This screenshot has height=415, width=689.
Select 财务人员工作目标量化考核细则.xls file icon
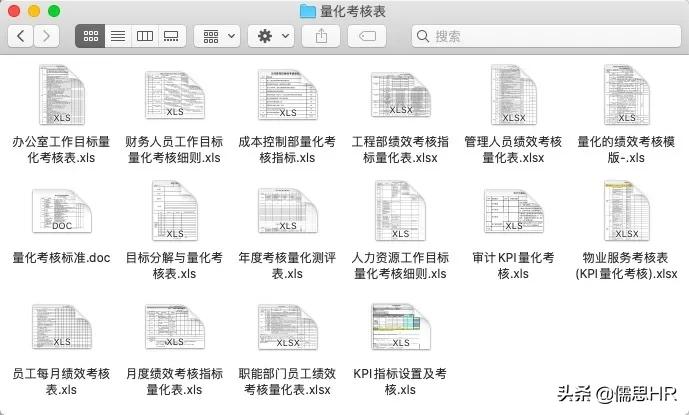175,95
